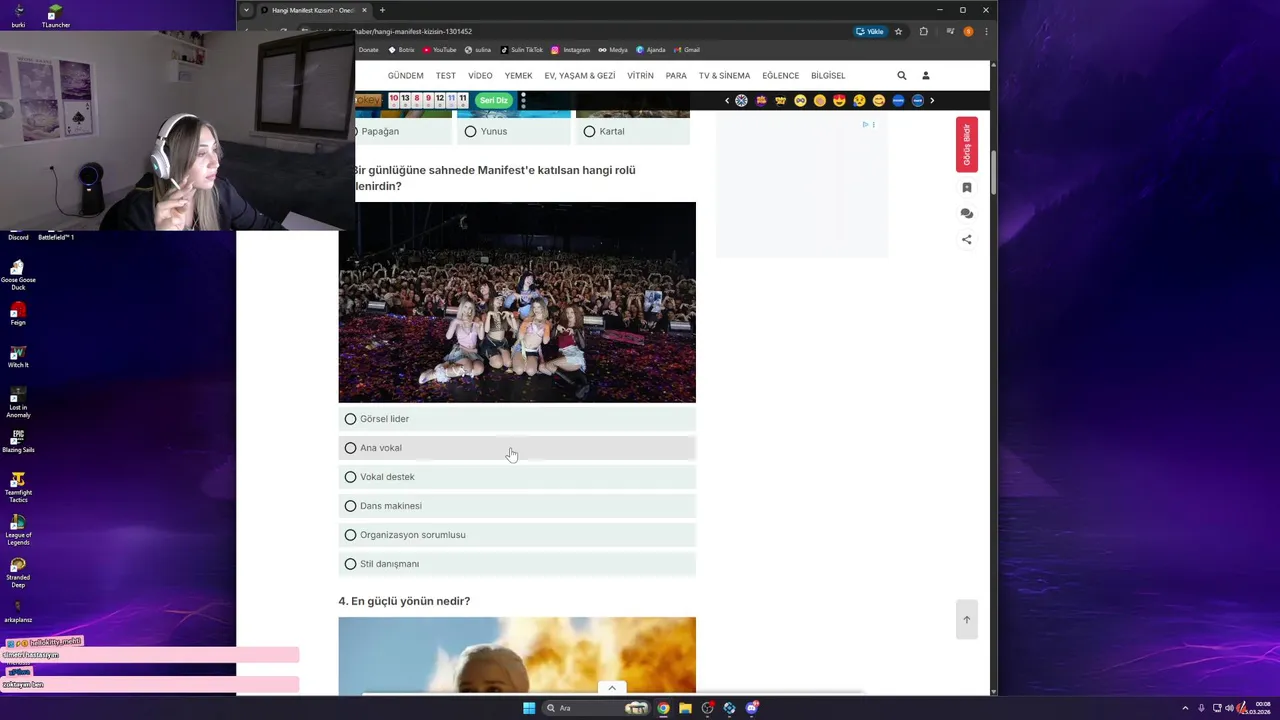This screenshot has width=1280, height=720.
Task: Open the PARA menu item
Action: click(x=676, y=75)
